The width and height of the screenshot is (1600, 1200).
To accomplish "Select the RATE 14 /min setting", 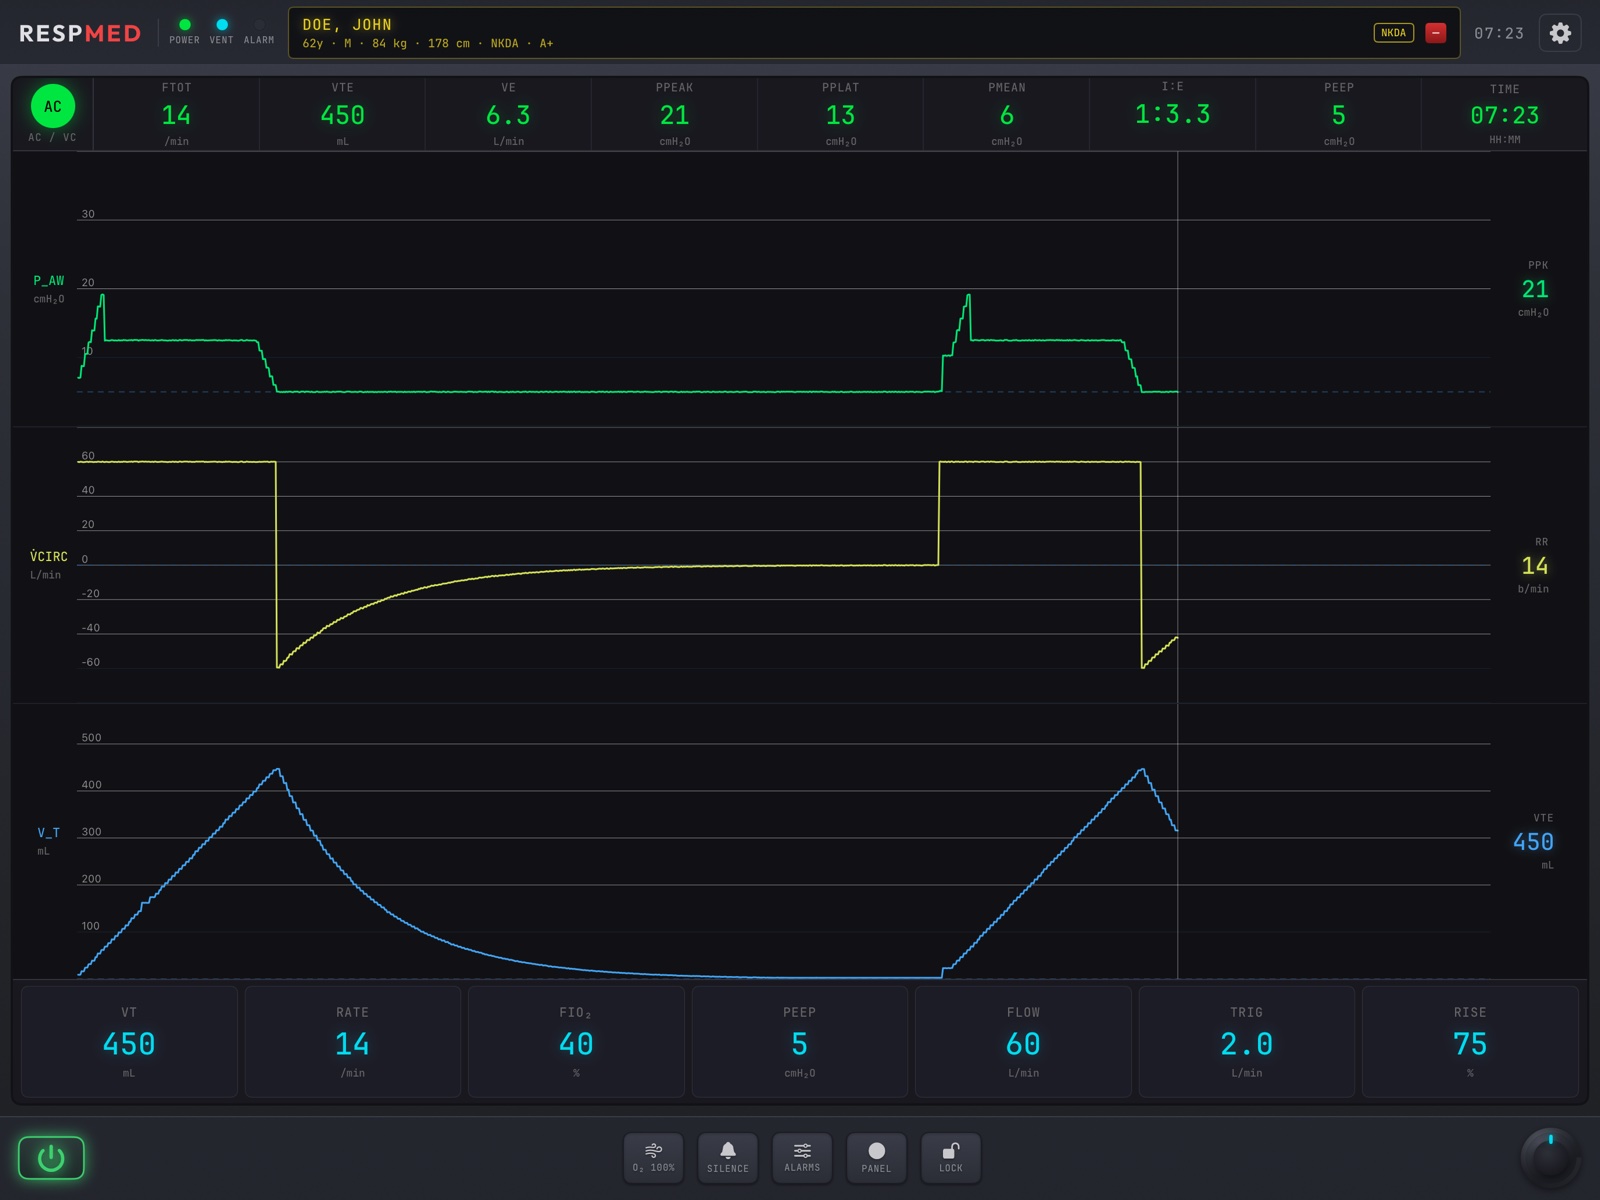I will 353,1042.
